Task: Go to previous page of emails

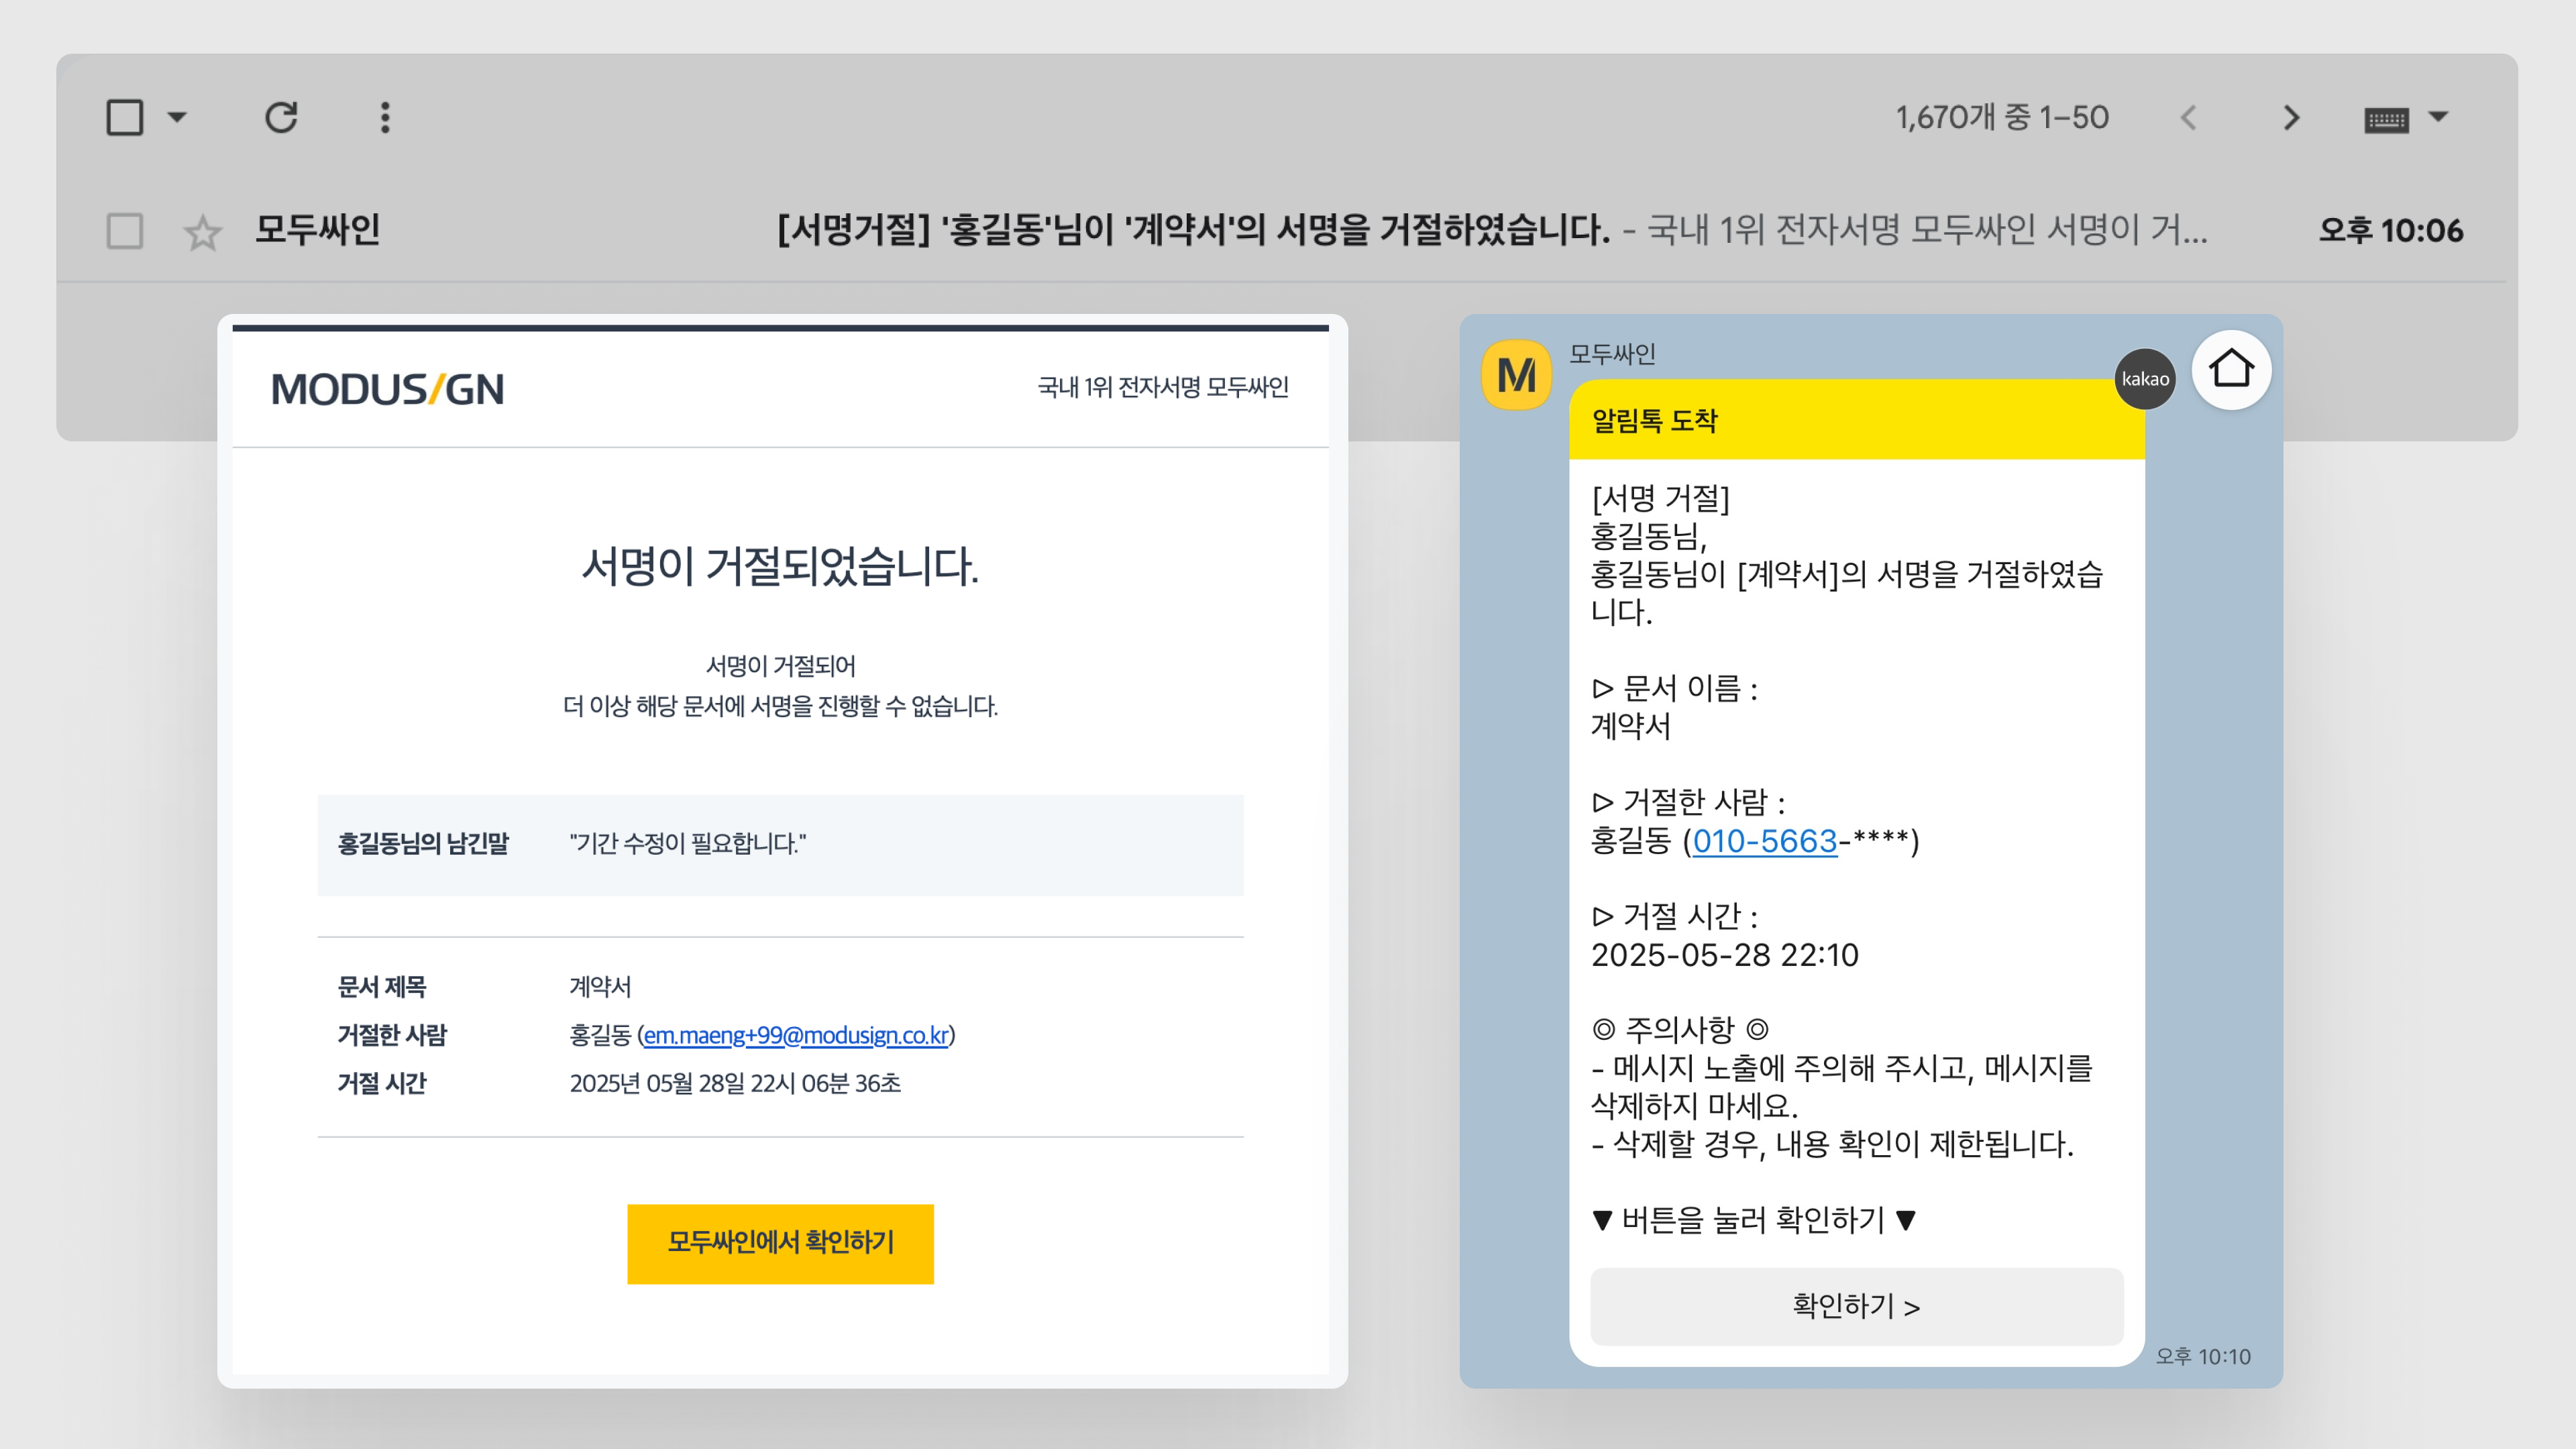Action: 2189,118
